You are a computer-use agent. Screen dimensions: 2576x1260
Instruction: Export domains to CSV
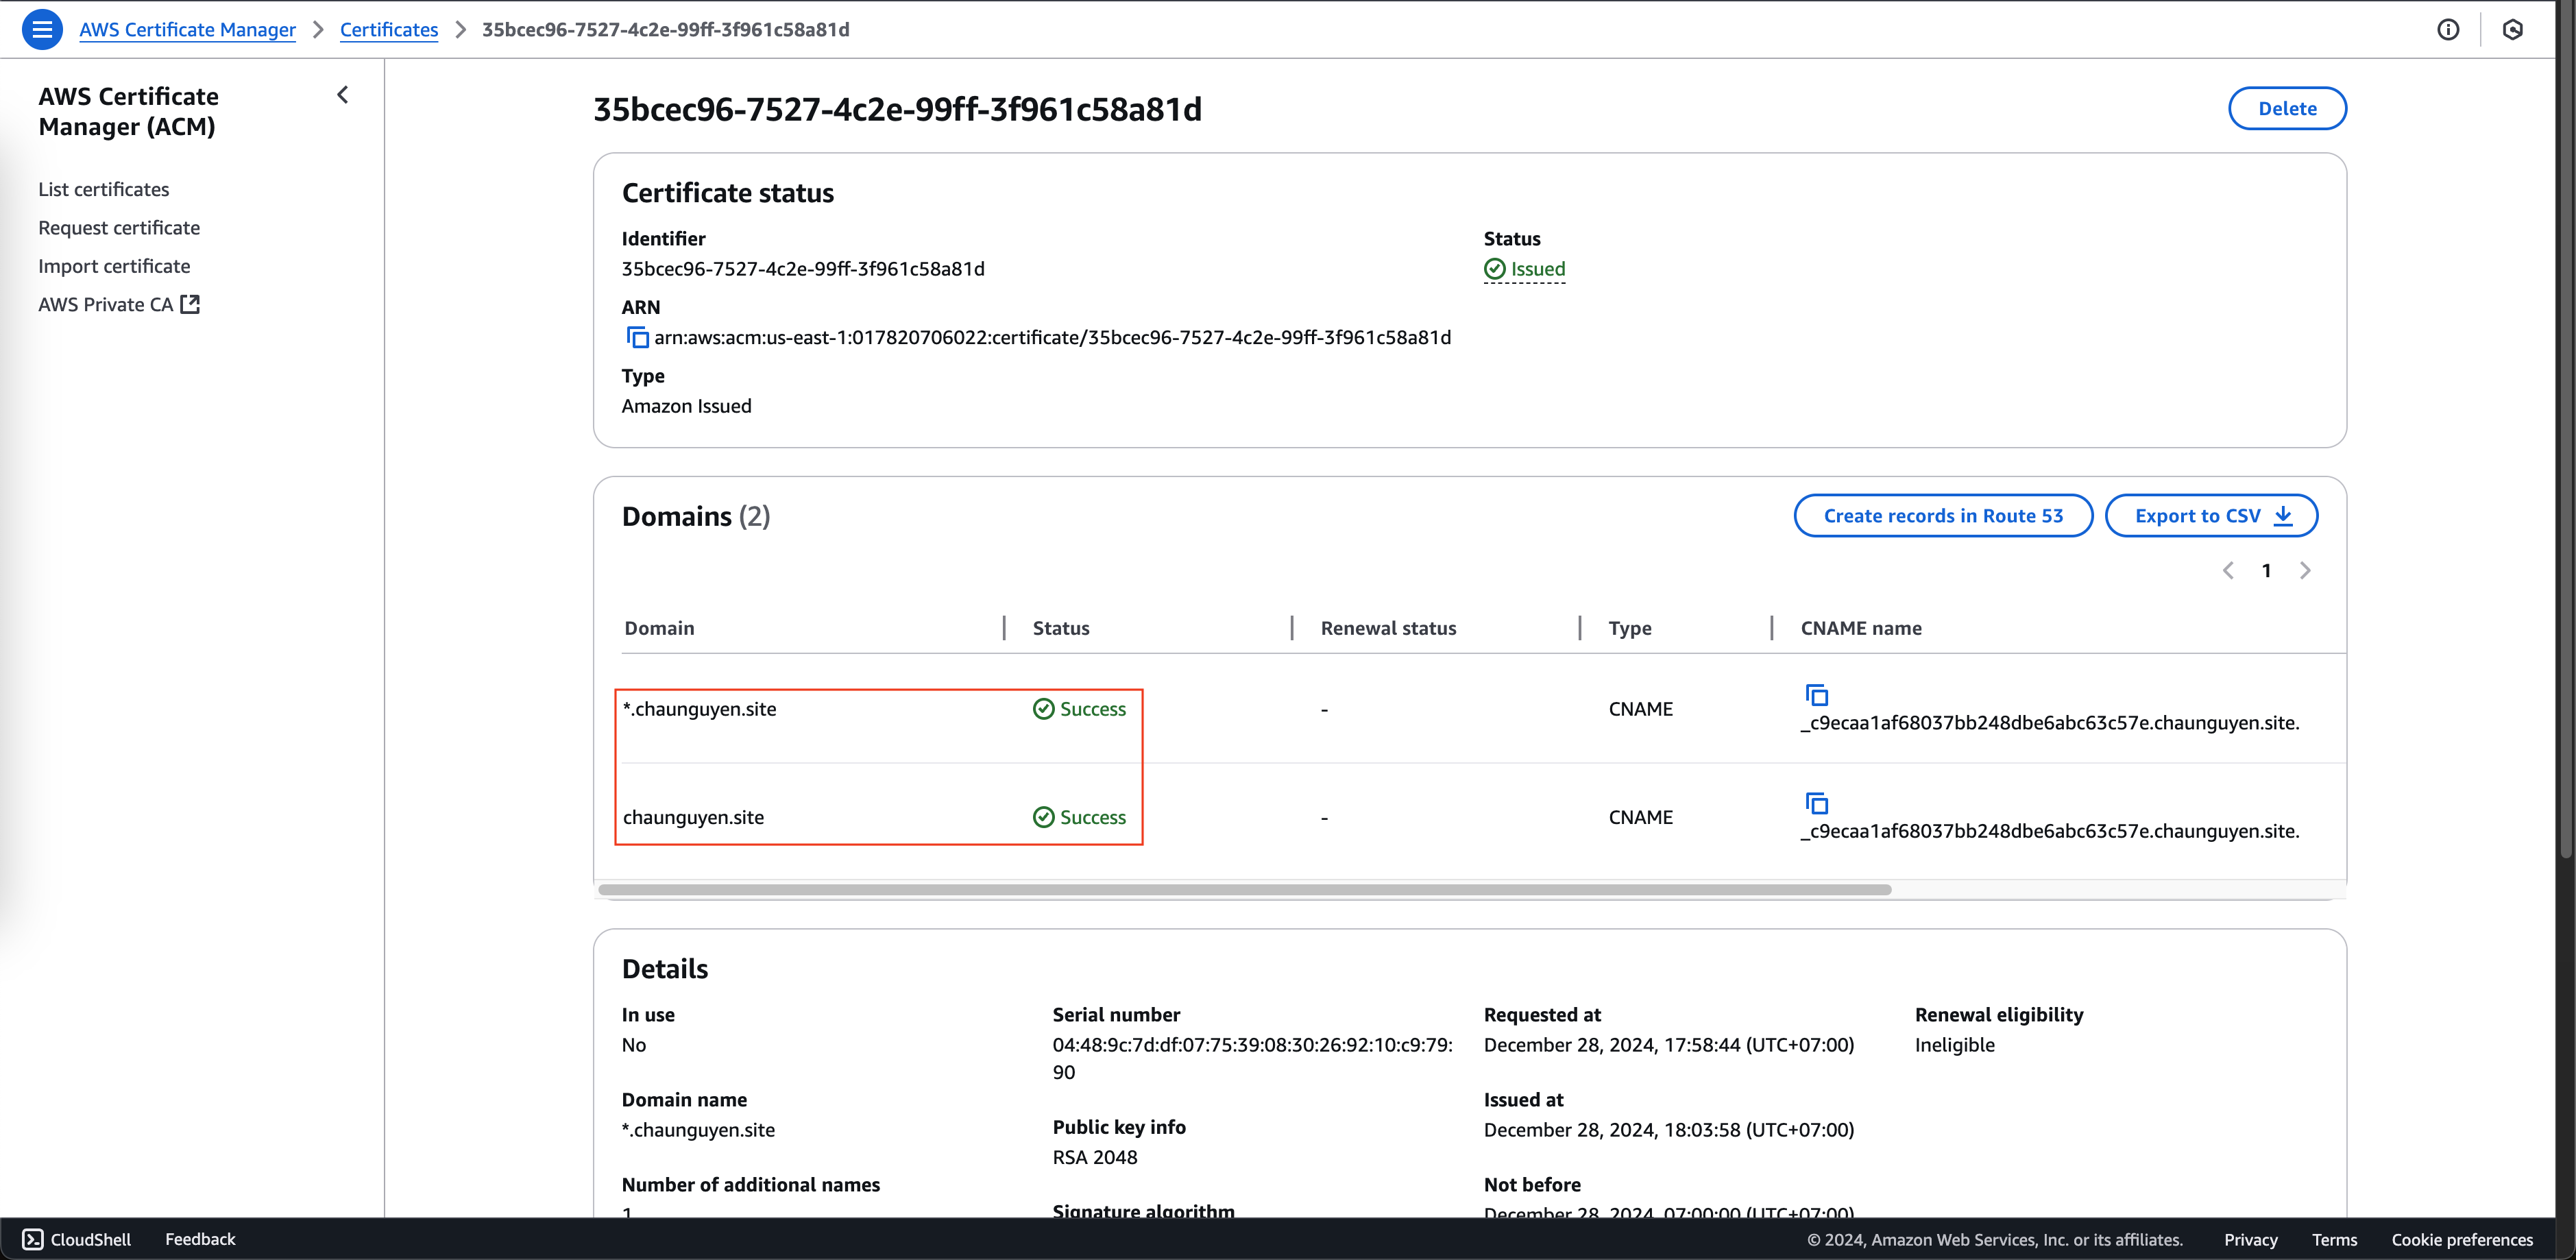click(2211, 515)
